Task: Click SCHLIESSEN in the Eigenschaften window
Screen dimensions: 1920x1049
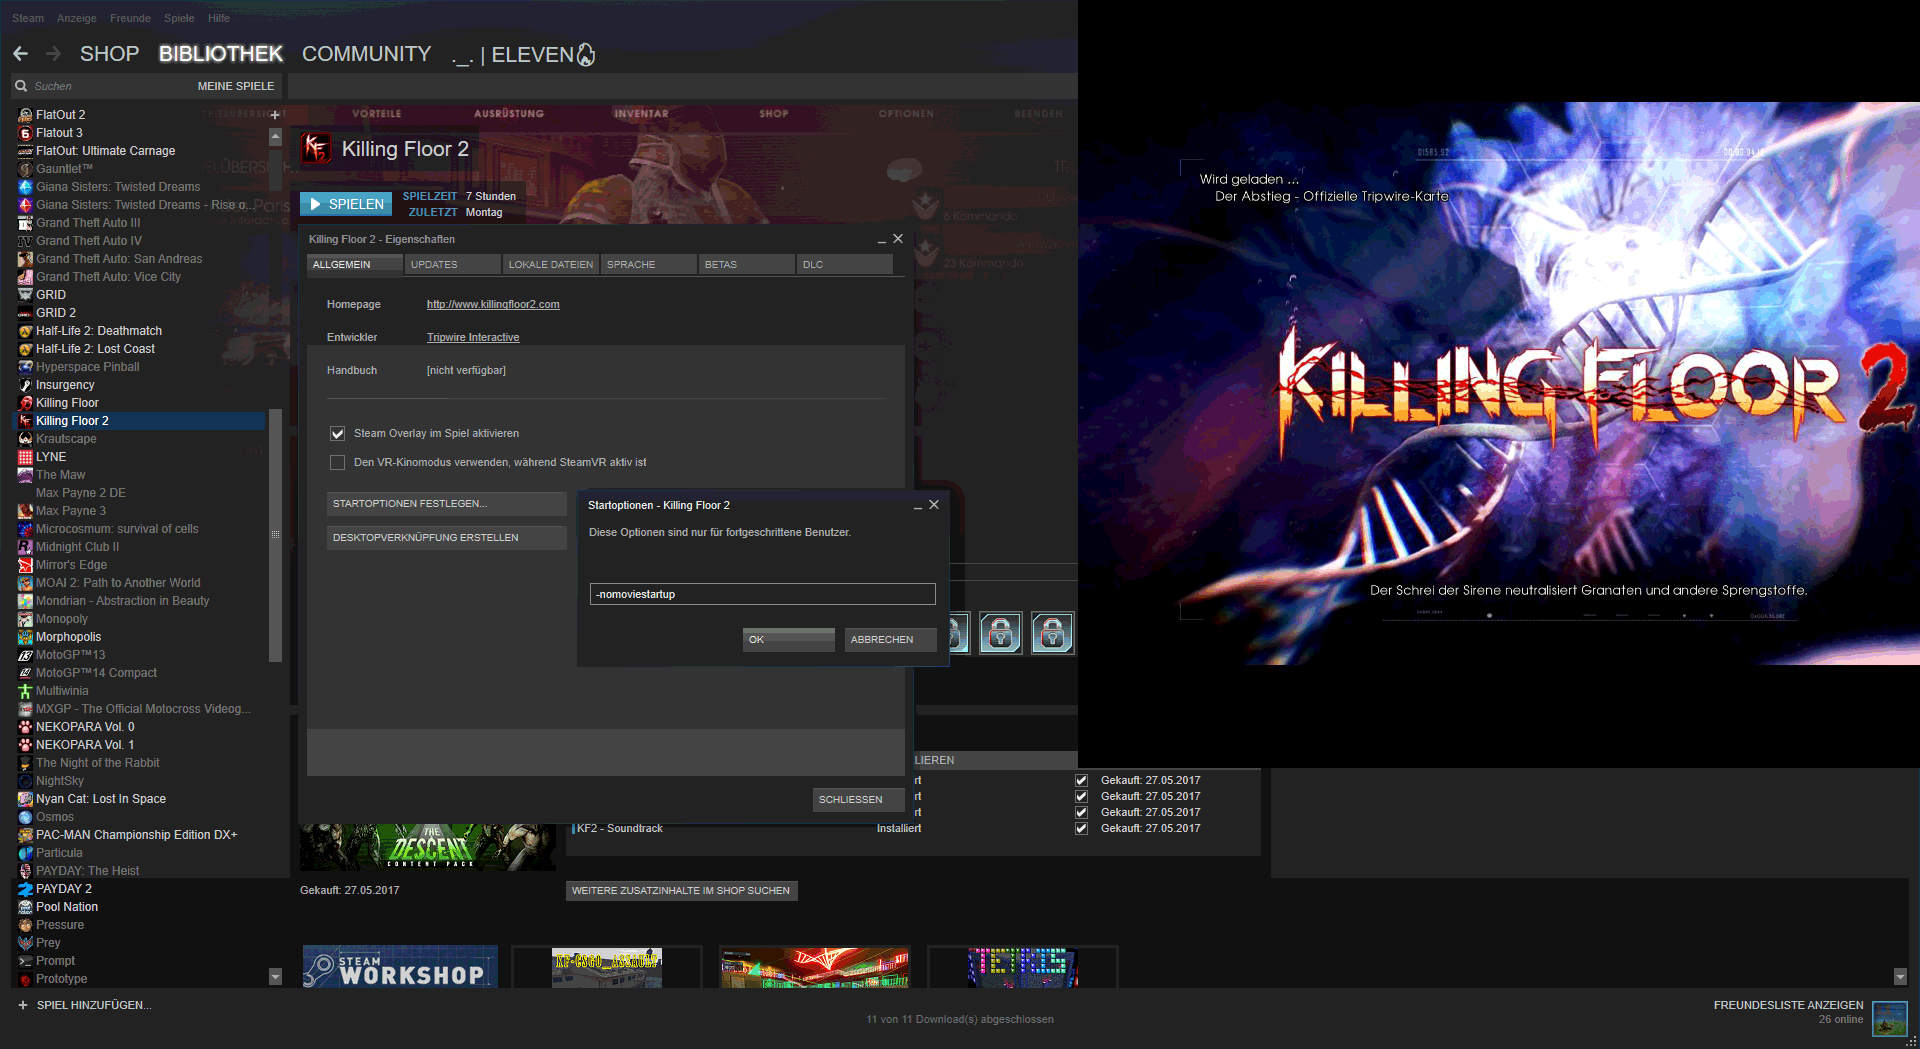Action: point(859,800)
